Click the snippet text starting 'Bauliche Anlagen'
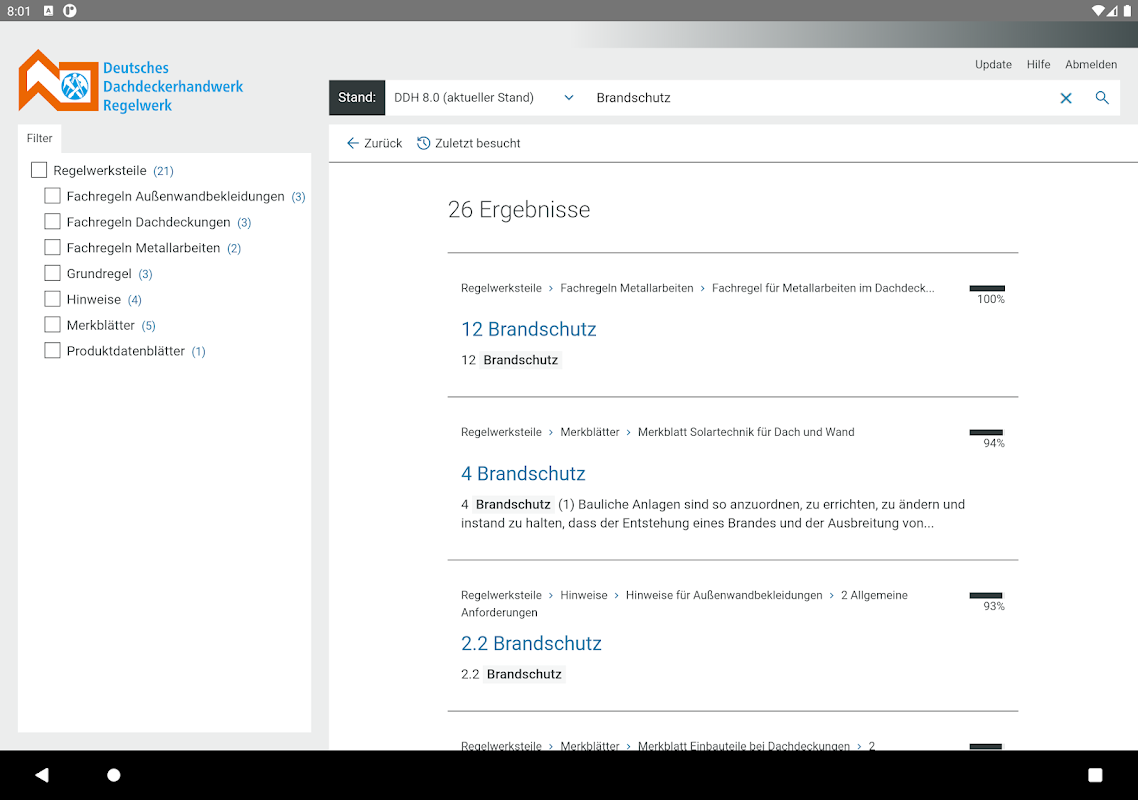This screenshot has width=1138, height=800. pos(713,513)
